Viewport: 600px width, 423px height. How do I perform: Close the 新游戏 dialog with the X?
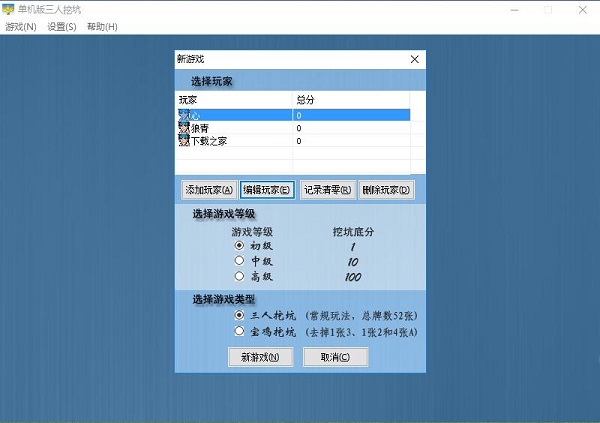pos(415,60)
